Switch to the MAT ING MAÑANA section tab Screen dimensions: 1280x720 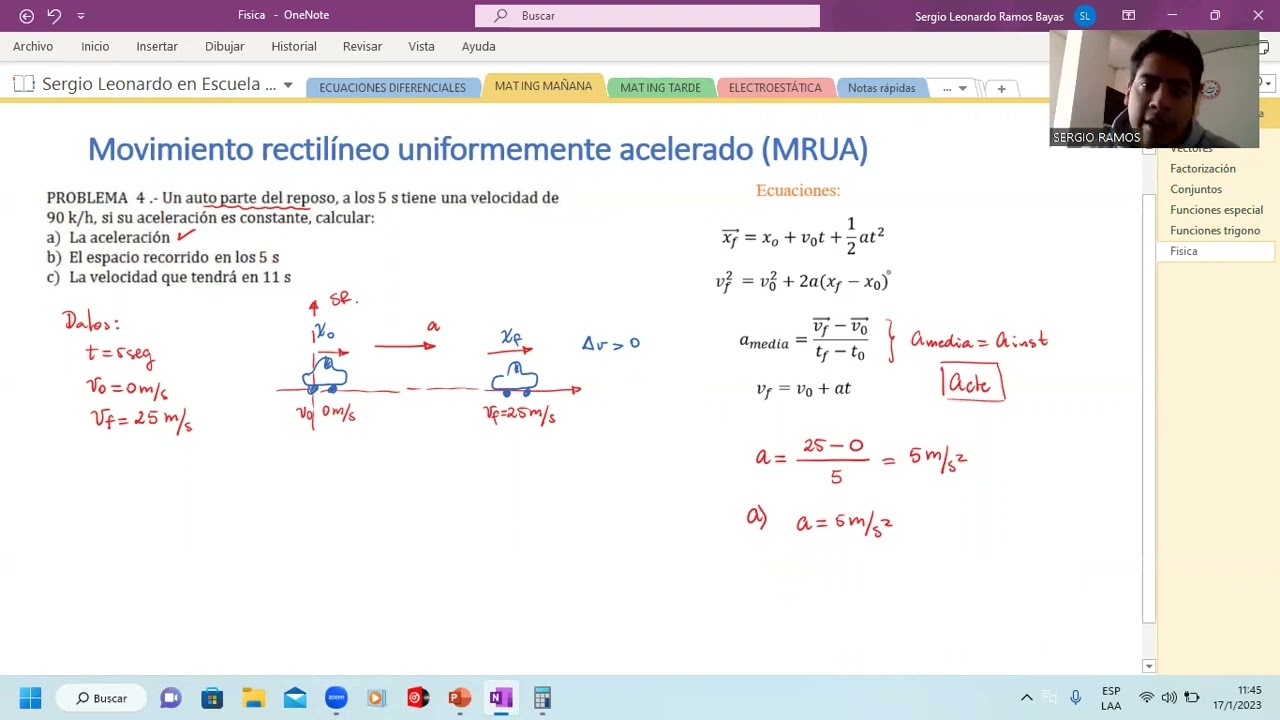coord(543,87)
